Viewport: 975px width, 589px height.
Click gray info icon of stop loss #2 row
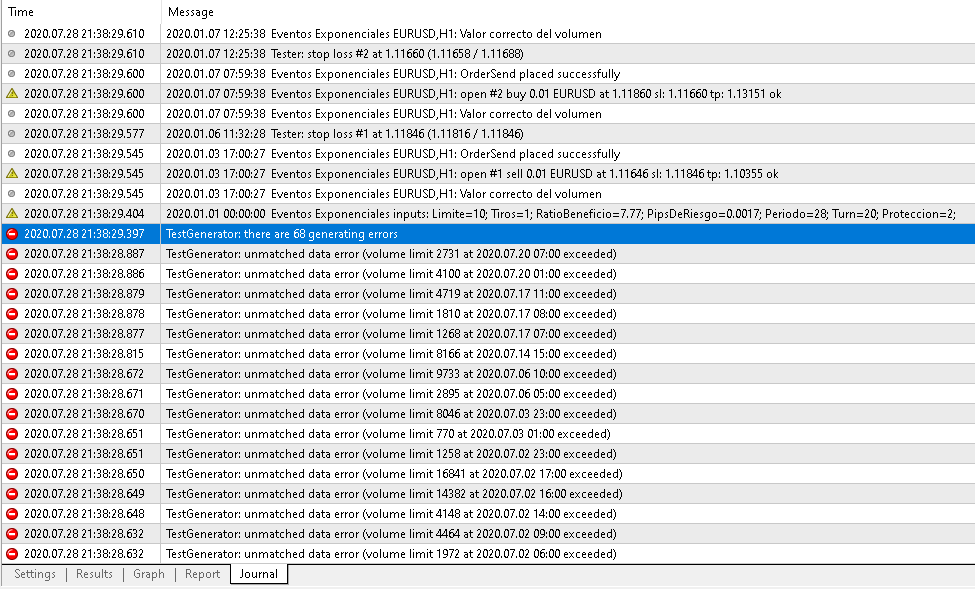click(12, 53)
